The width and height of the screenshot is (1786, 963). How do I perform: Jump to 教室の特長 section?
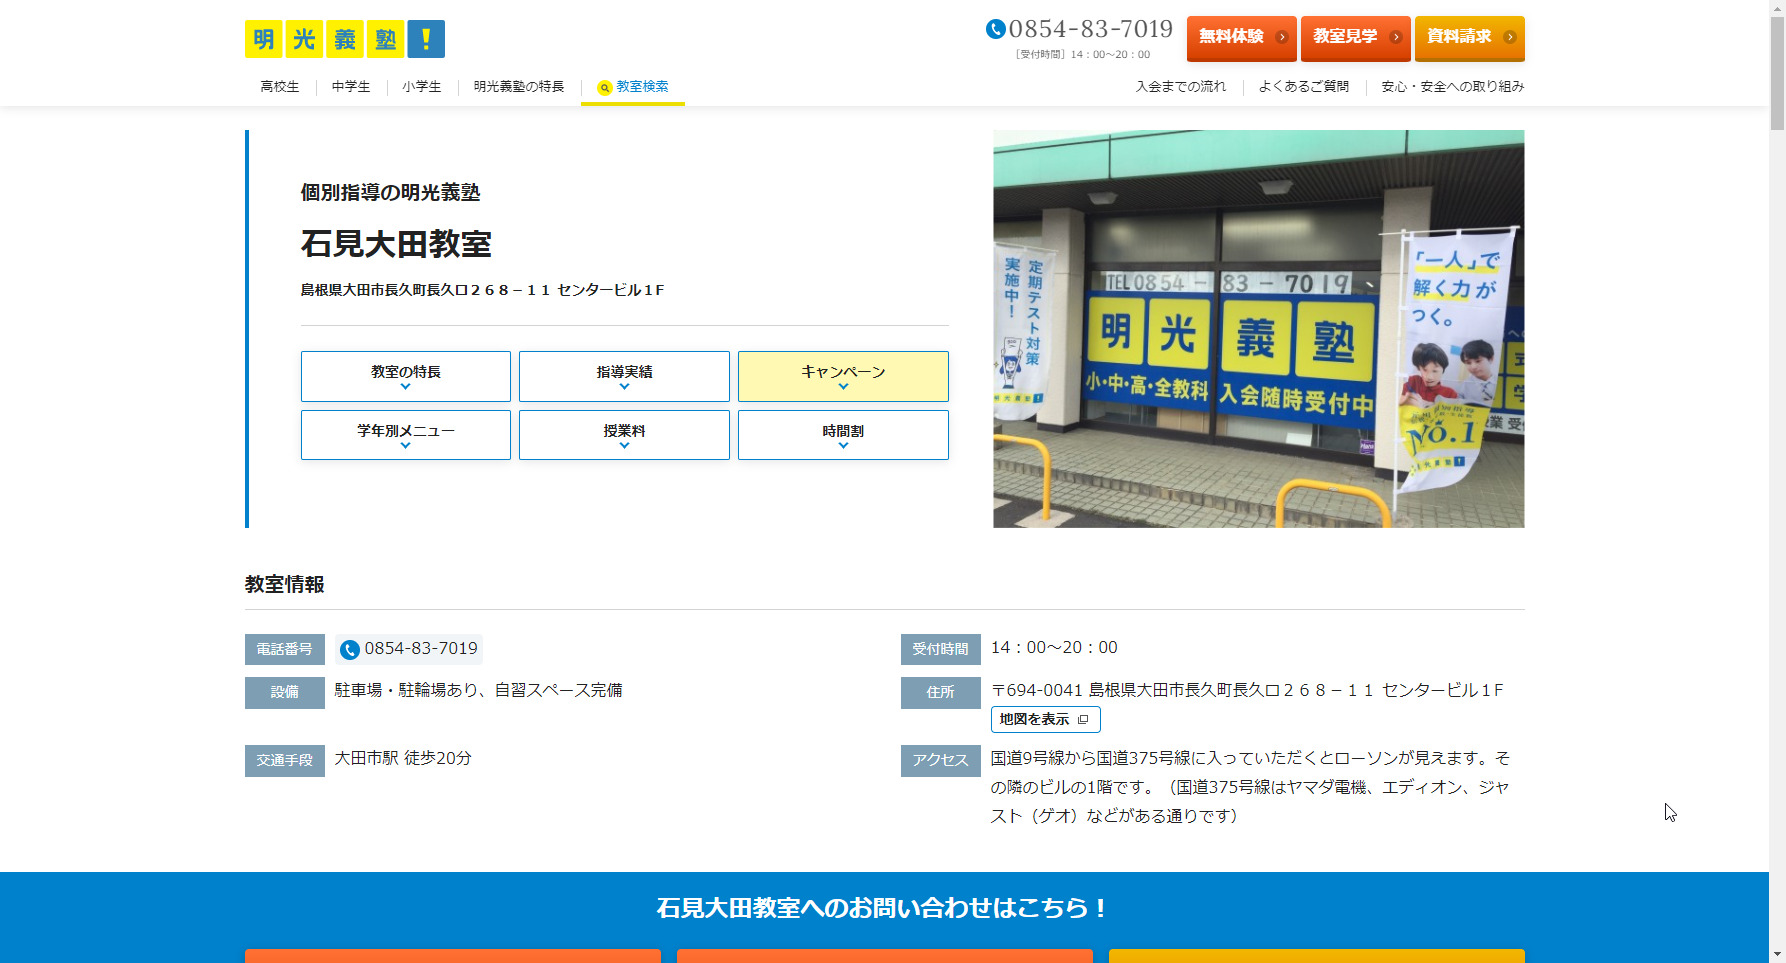point(406,376)
